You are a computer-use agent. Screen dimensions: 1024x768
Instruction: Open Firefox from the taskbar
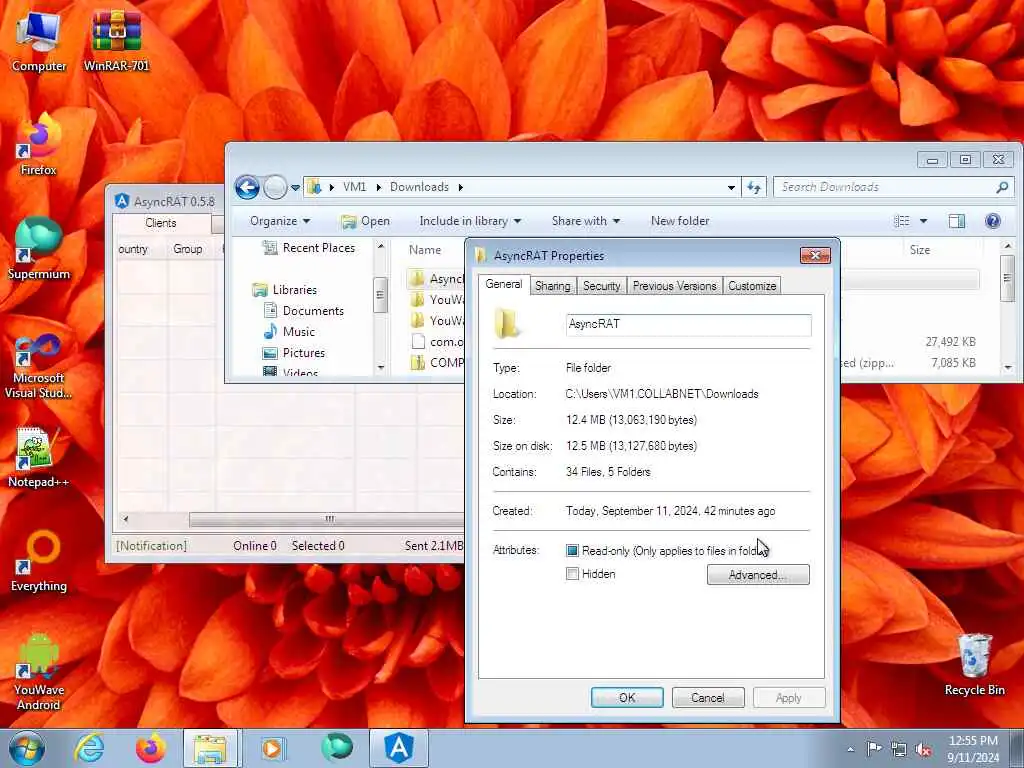click(151, 748)
